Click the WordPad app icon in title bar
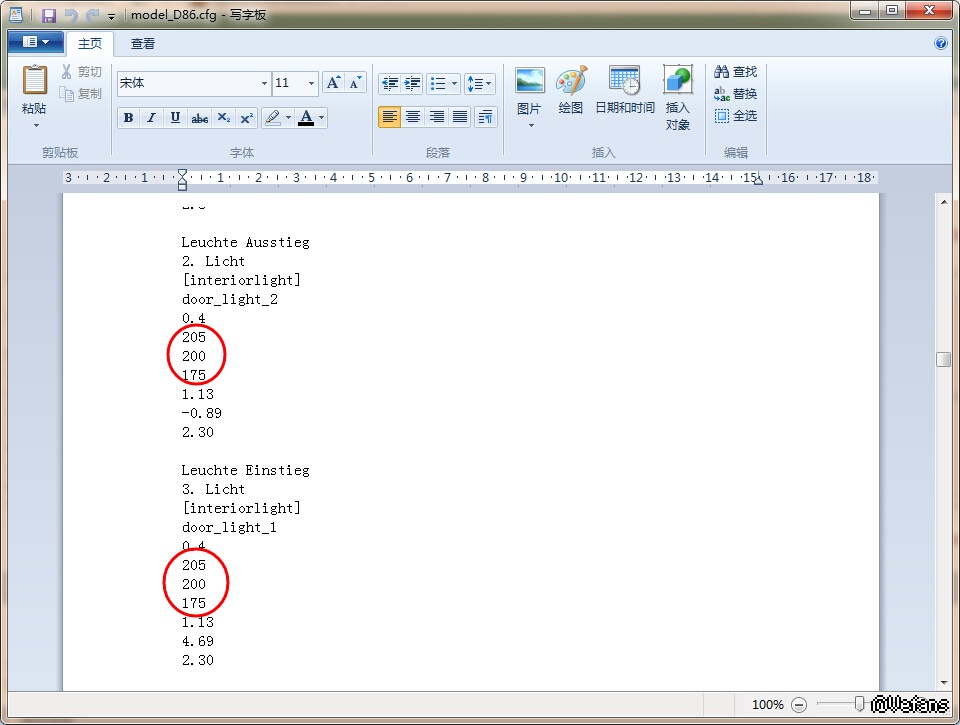Screen dimensions: 960x725 [17, 15]
